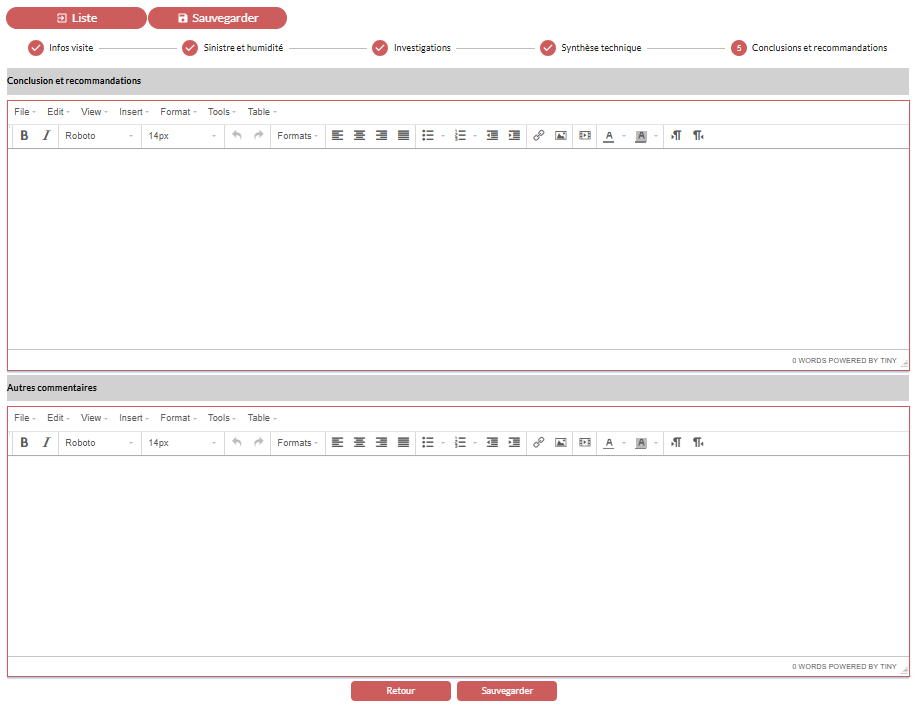The width and height of the screenshot is (922, 706).
Task: Open Format menu in Autres commentaires editor
Action: [178, 418]
